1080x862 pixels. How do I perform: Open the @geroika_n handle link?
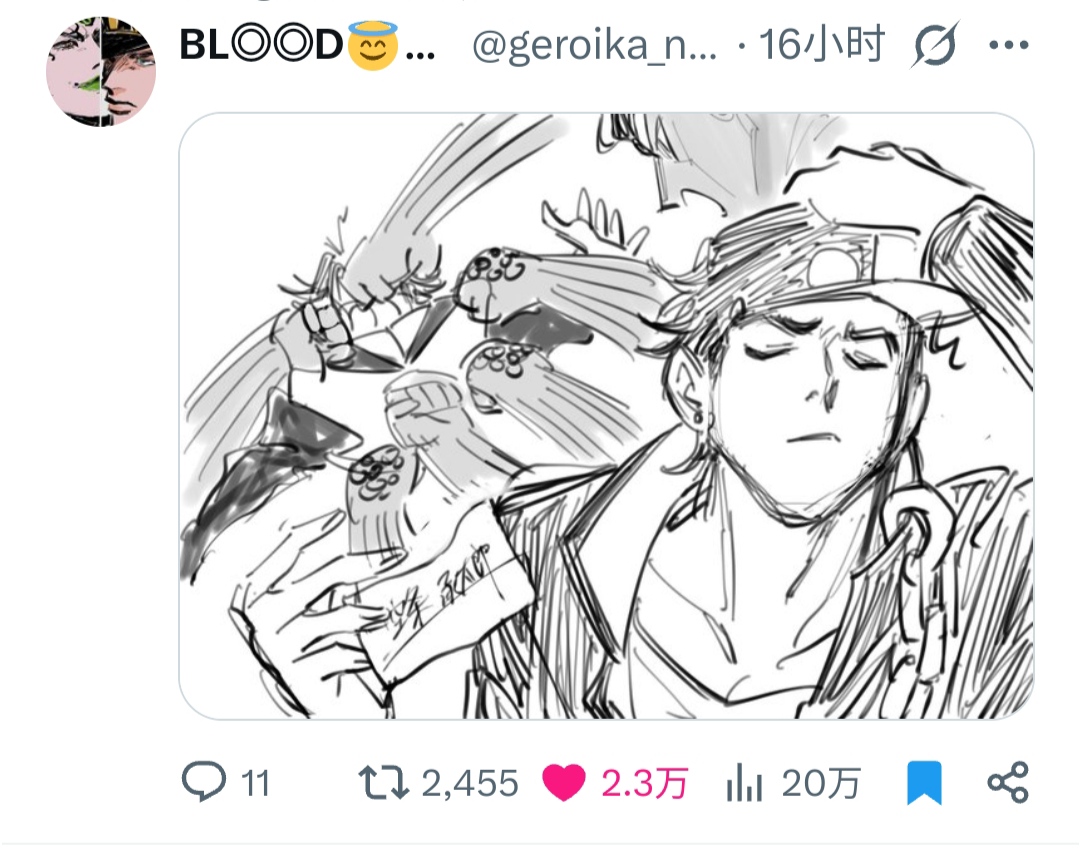click(594, 45)
